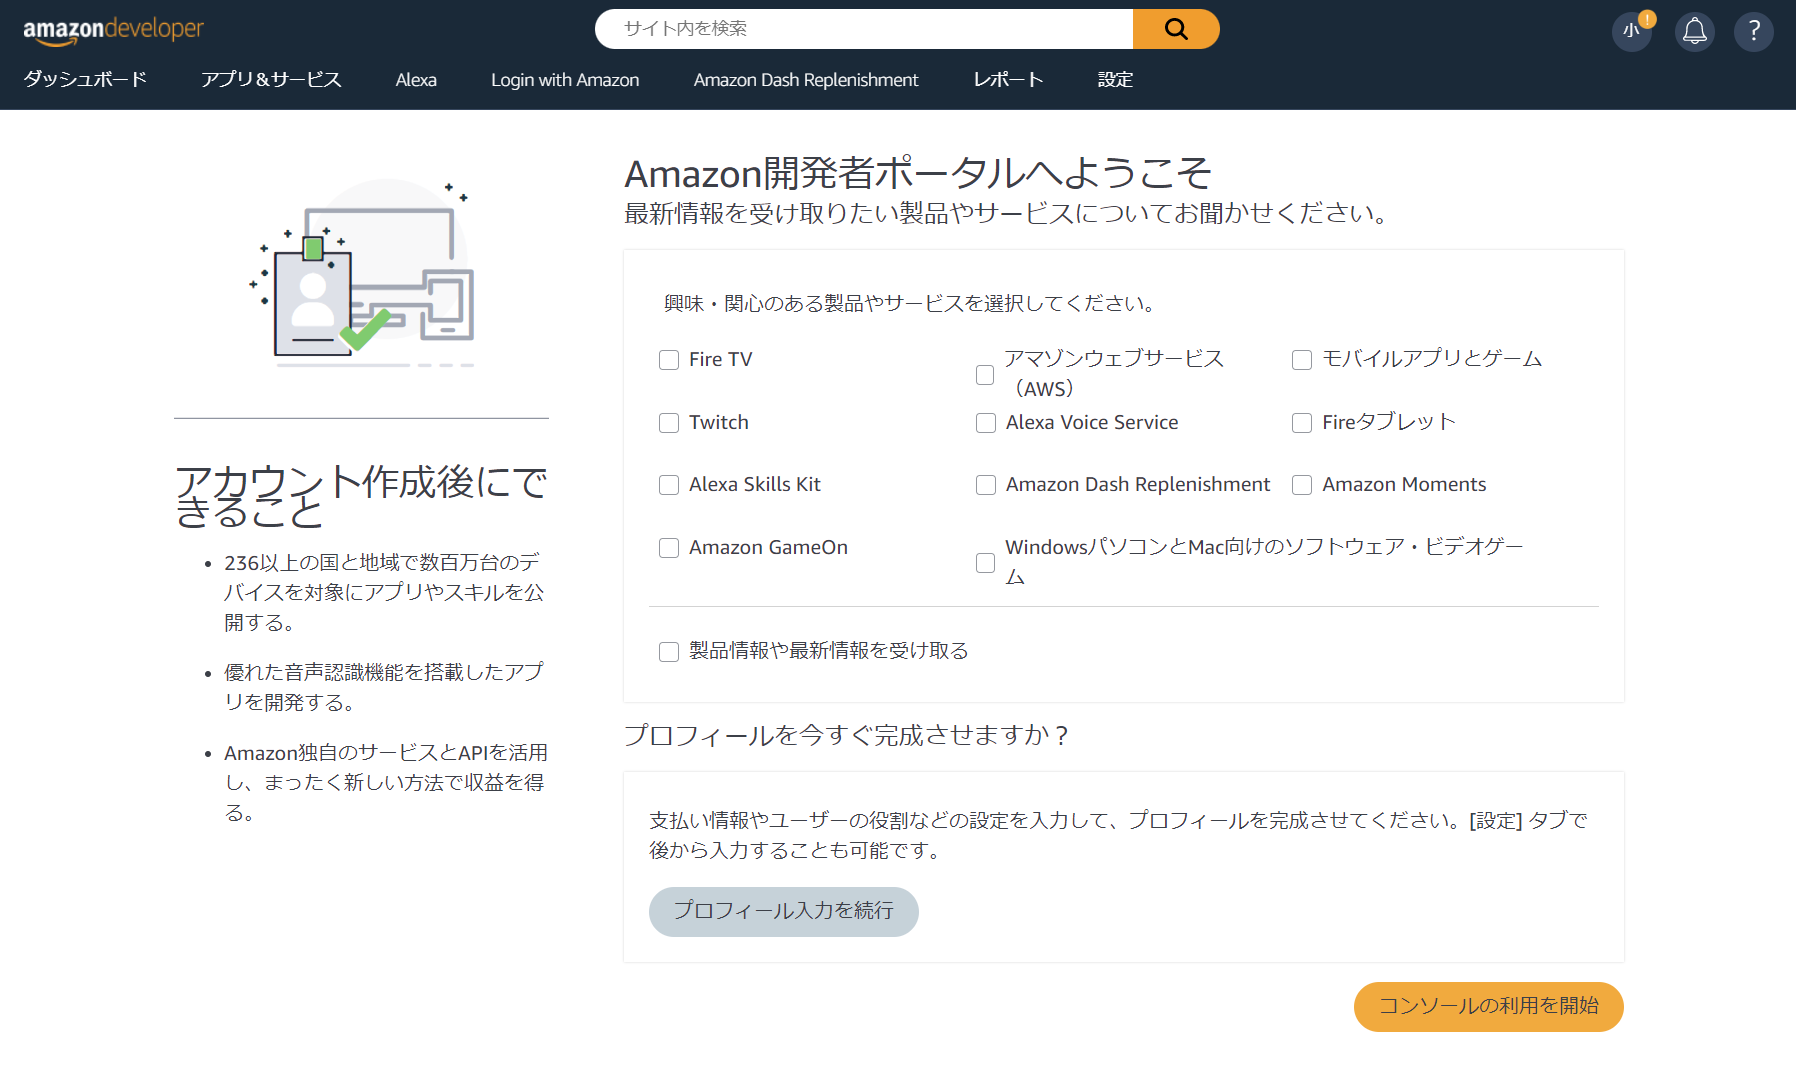Click the search magnifier icon
The image size is (1796, 1067).
point(1175,29)
